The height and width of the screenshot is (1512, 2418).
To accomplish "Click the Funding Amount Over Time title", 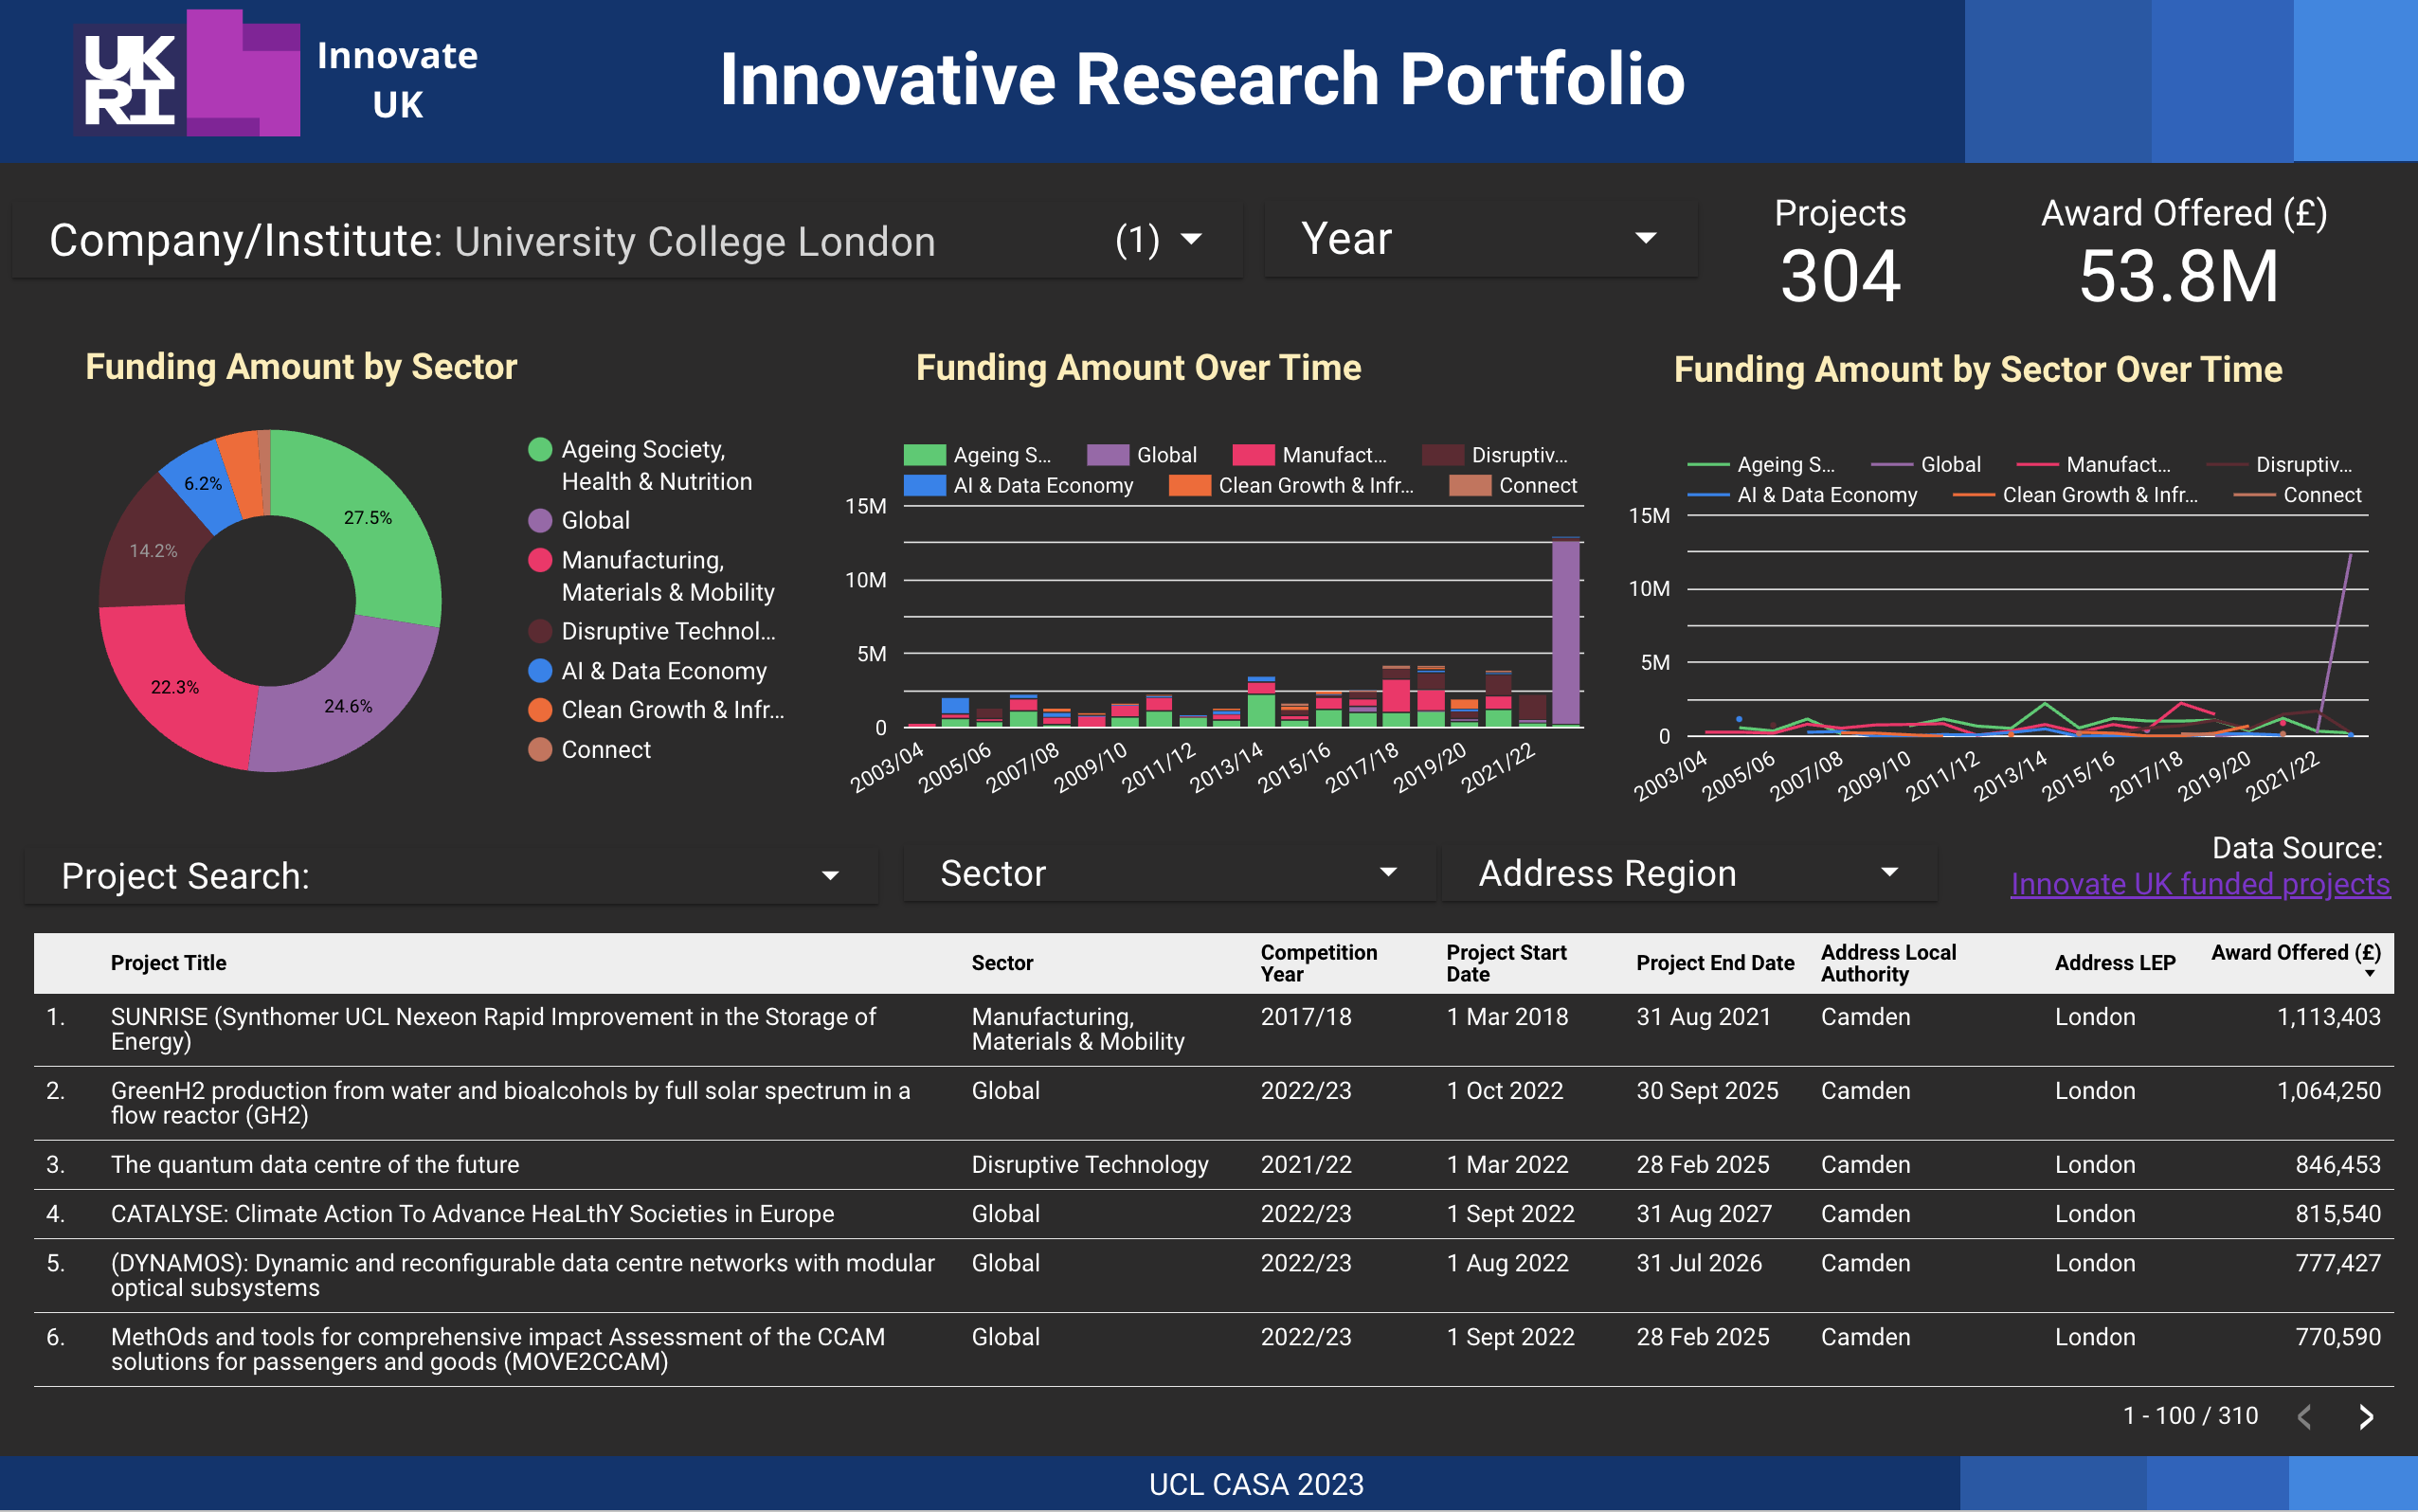I will click(x=1138, y=367).
